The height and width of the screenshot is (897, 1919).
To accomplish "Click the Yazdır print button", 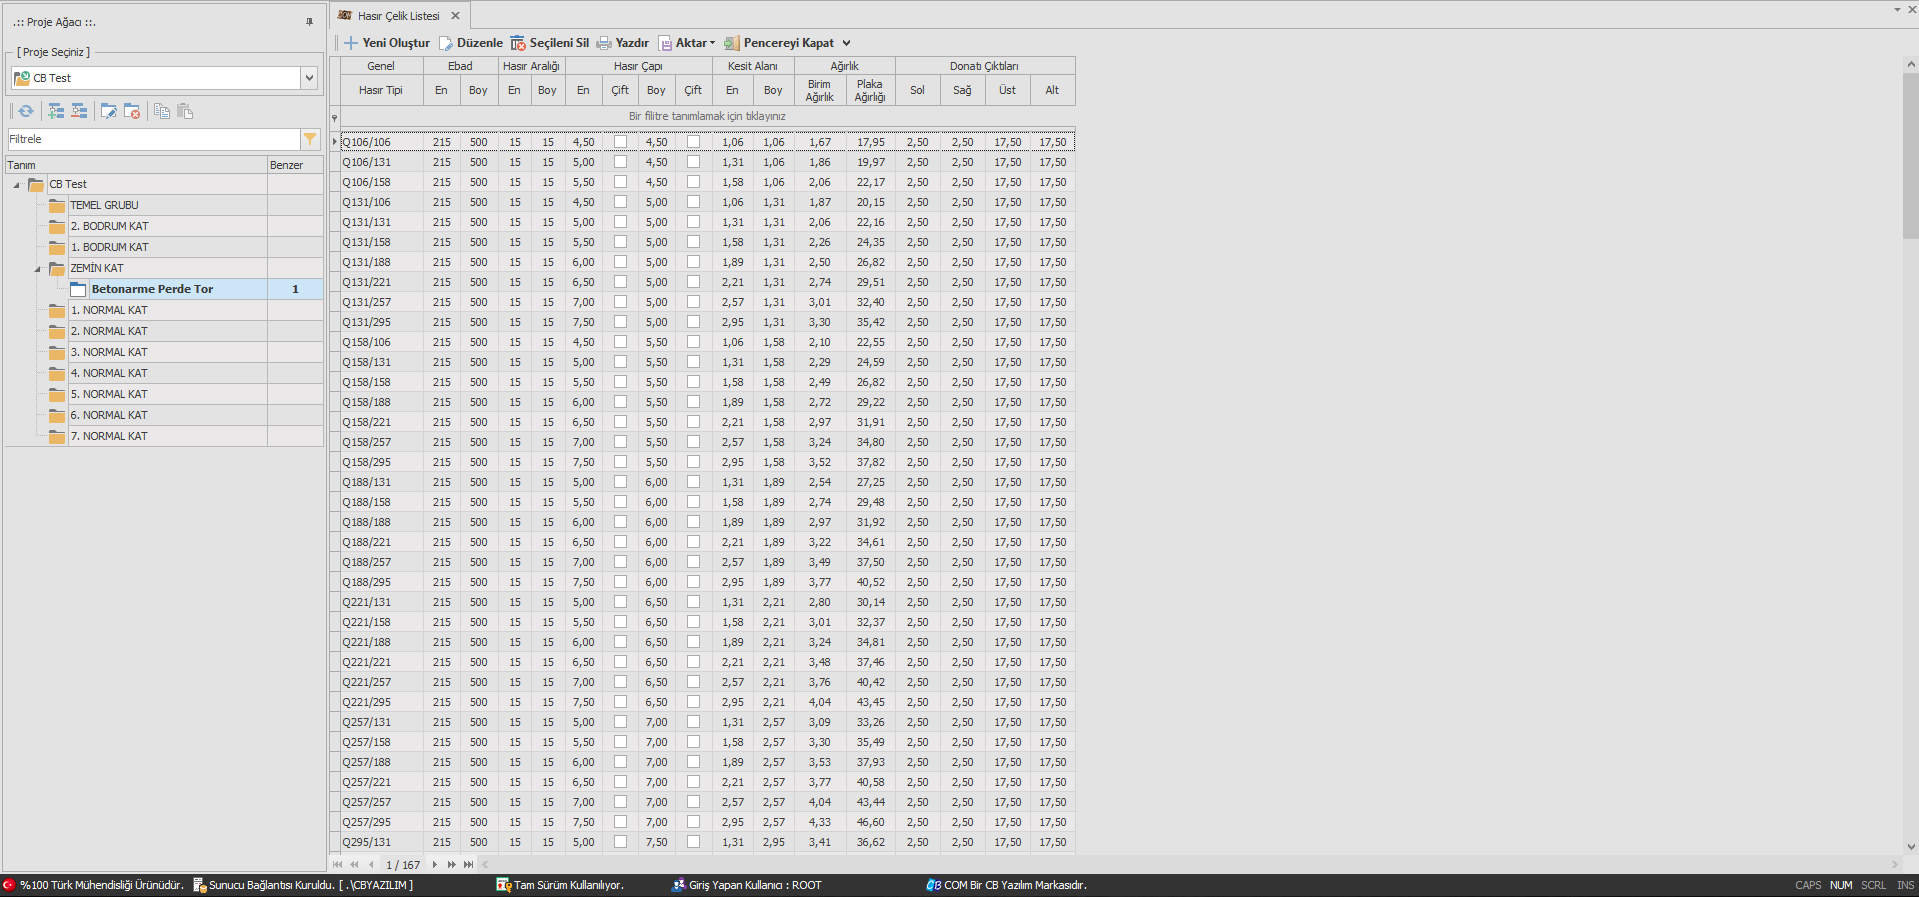I will 623,43.
